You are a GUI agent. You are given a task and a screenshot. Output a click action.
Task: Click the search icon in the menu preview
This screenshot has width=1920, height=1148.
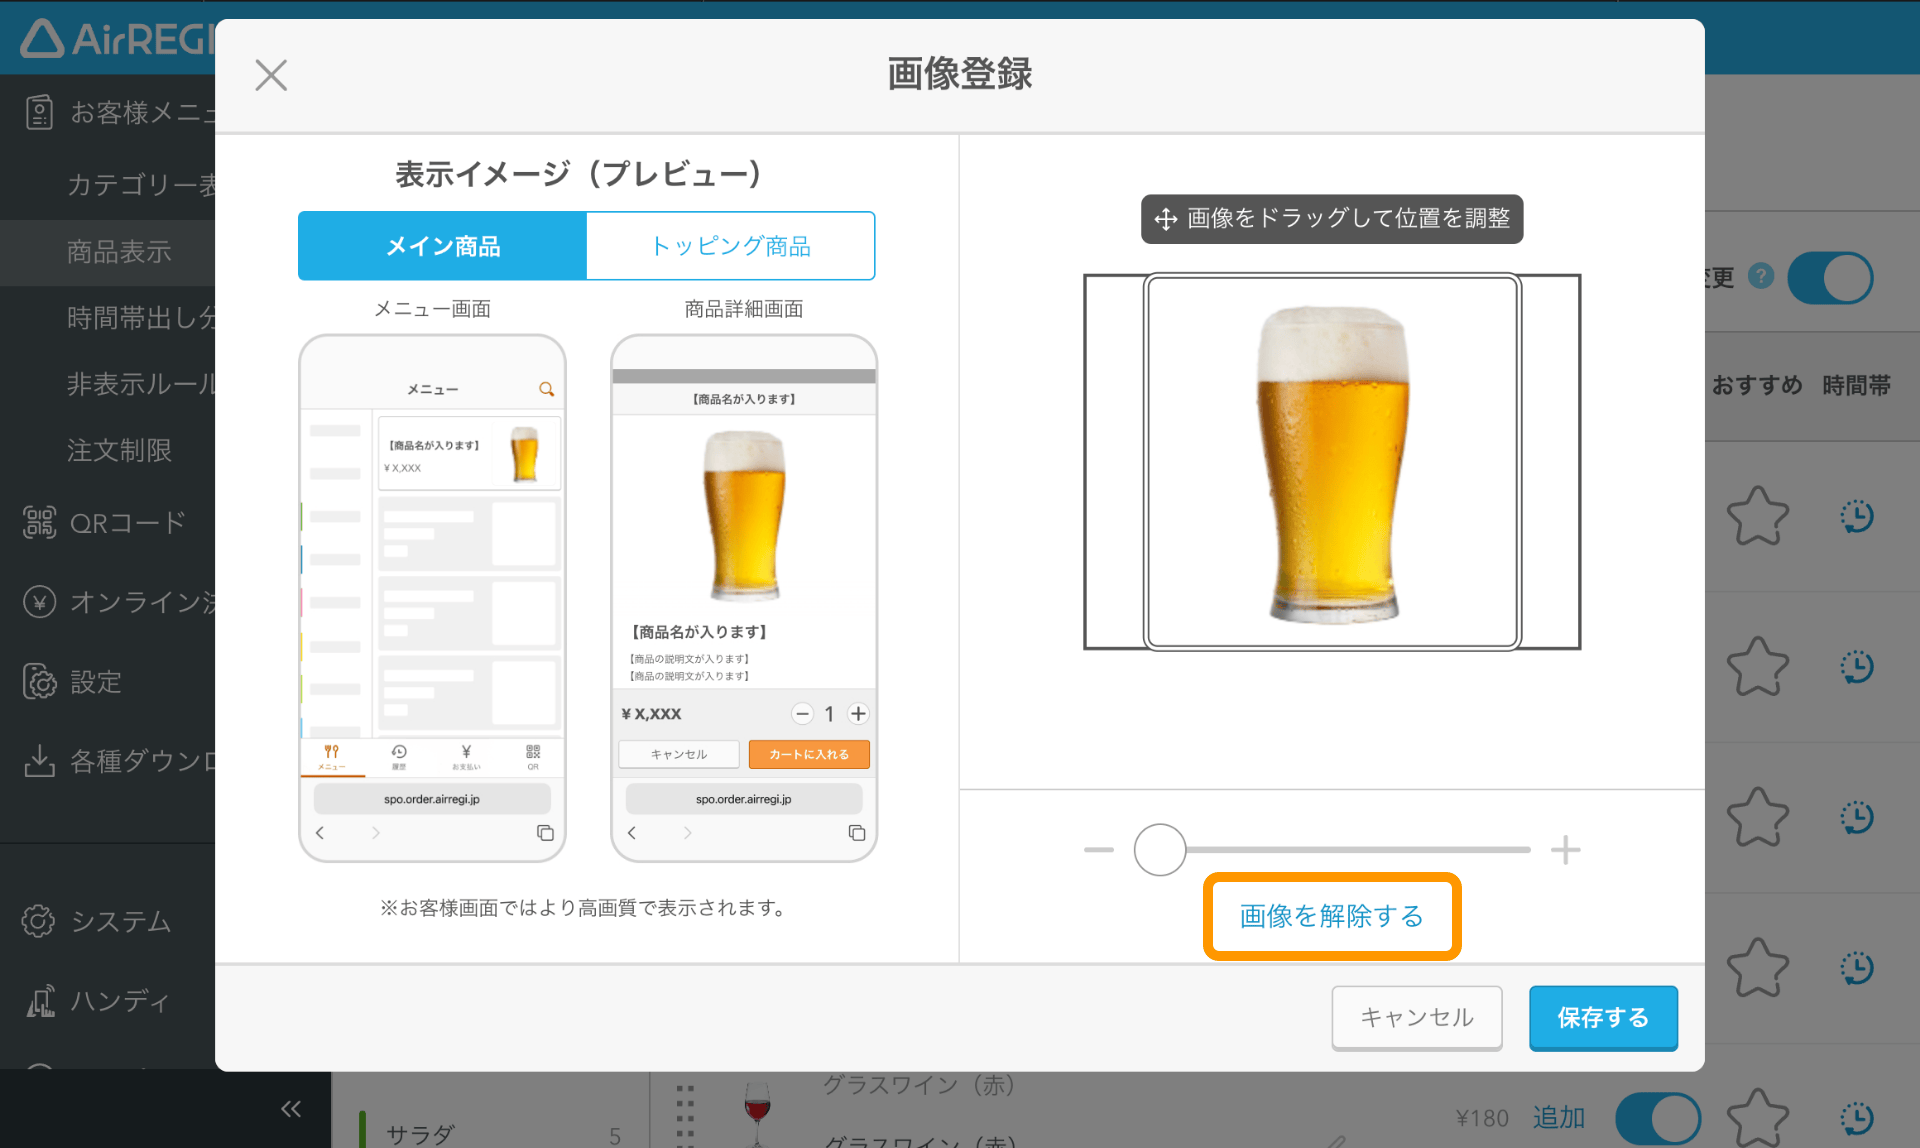point(546,389)
